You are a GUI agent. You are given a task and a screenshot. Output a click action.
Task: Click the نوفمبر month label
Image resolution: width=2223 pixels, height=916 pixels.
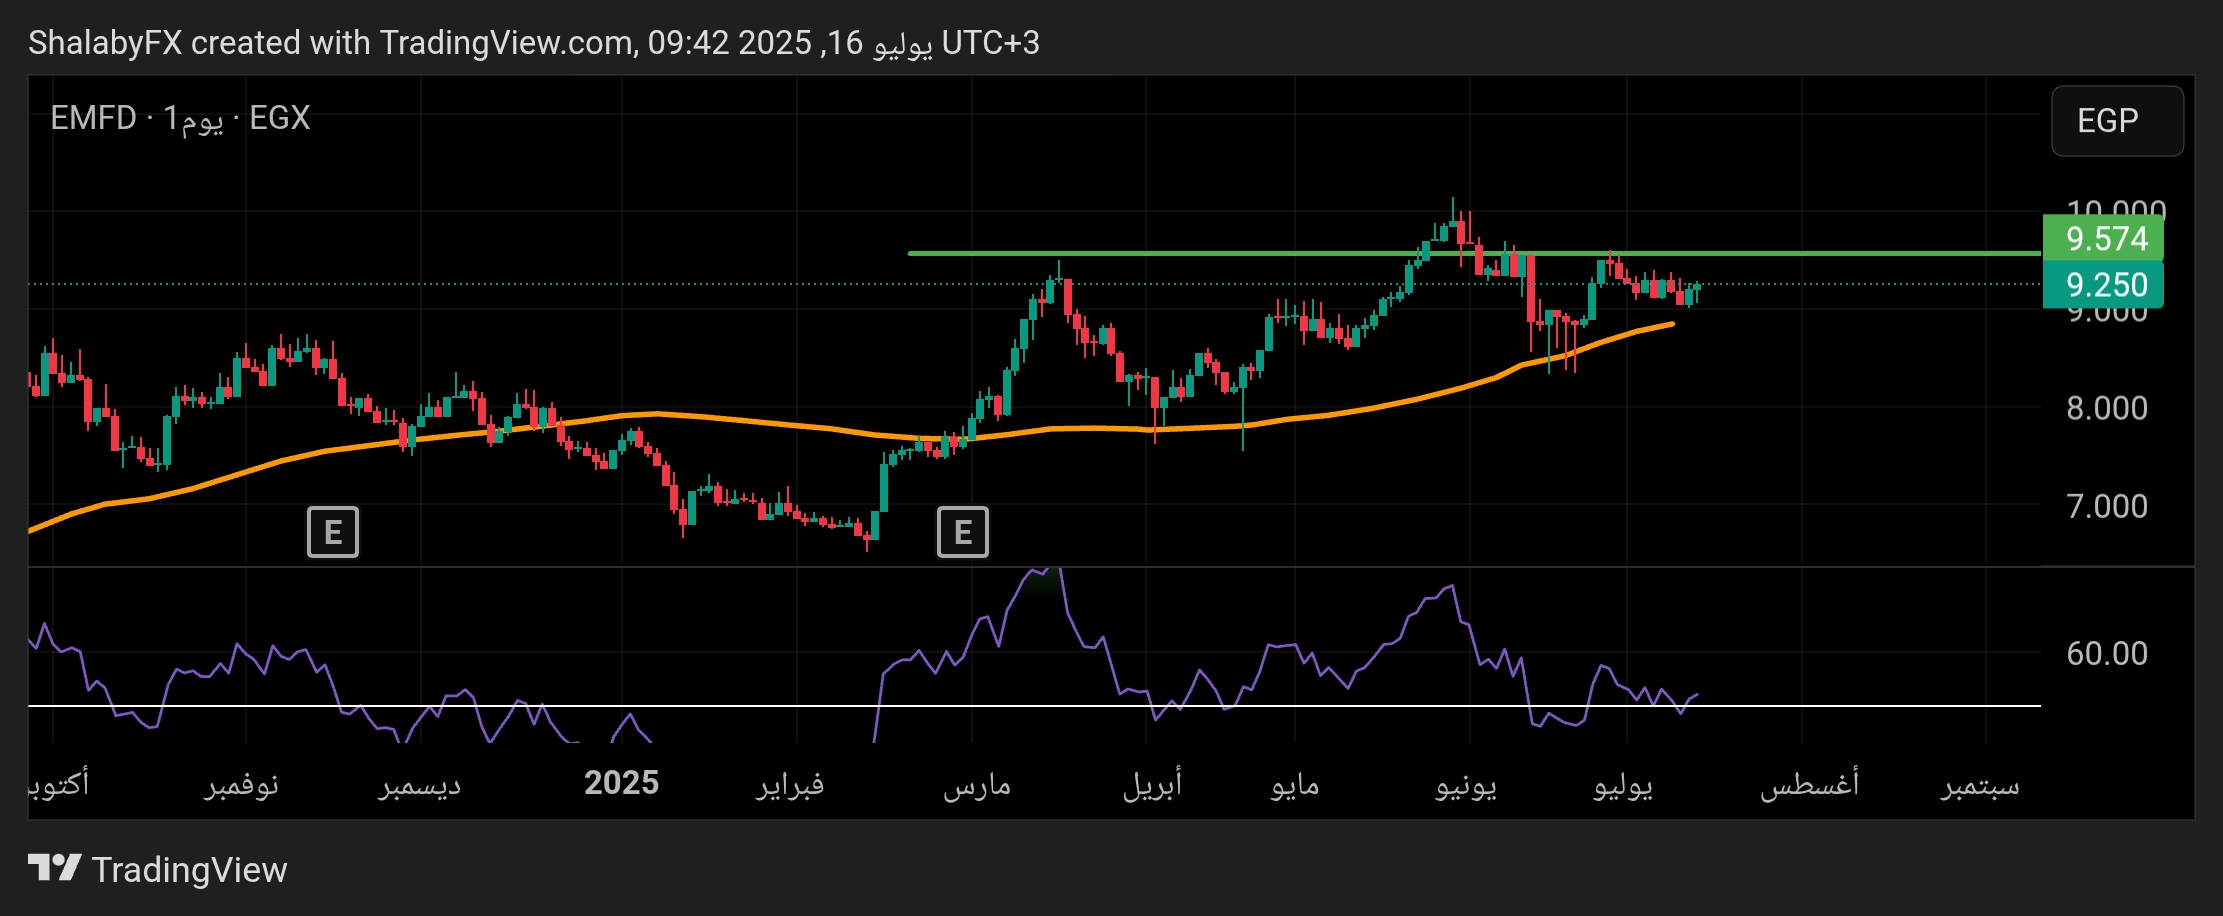(242, 784)
